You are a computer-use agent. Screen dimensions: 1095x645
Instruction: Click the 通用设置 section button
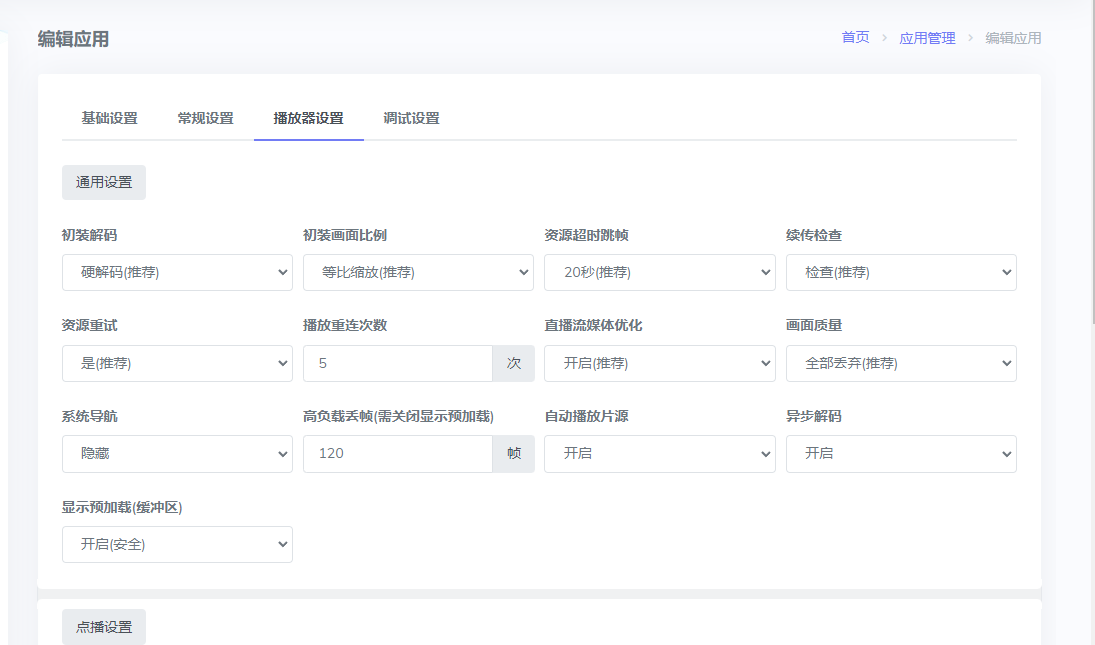coord(103,182)
